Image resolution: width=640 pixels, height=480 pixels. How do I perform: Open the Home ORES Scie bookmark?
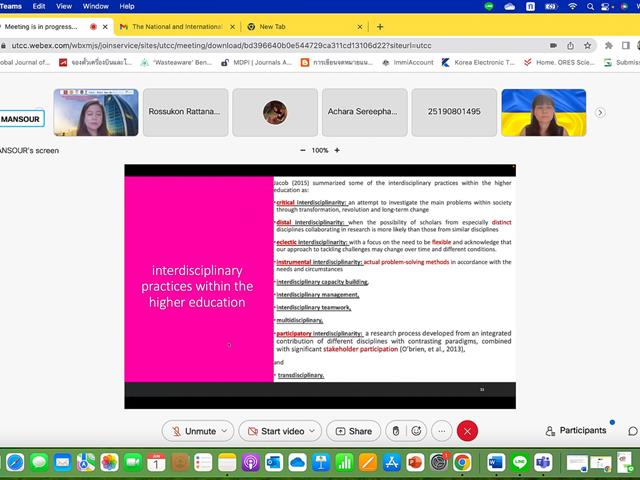(559, 62)
